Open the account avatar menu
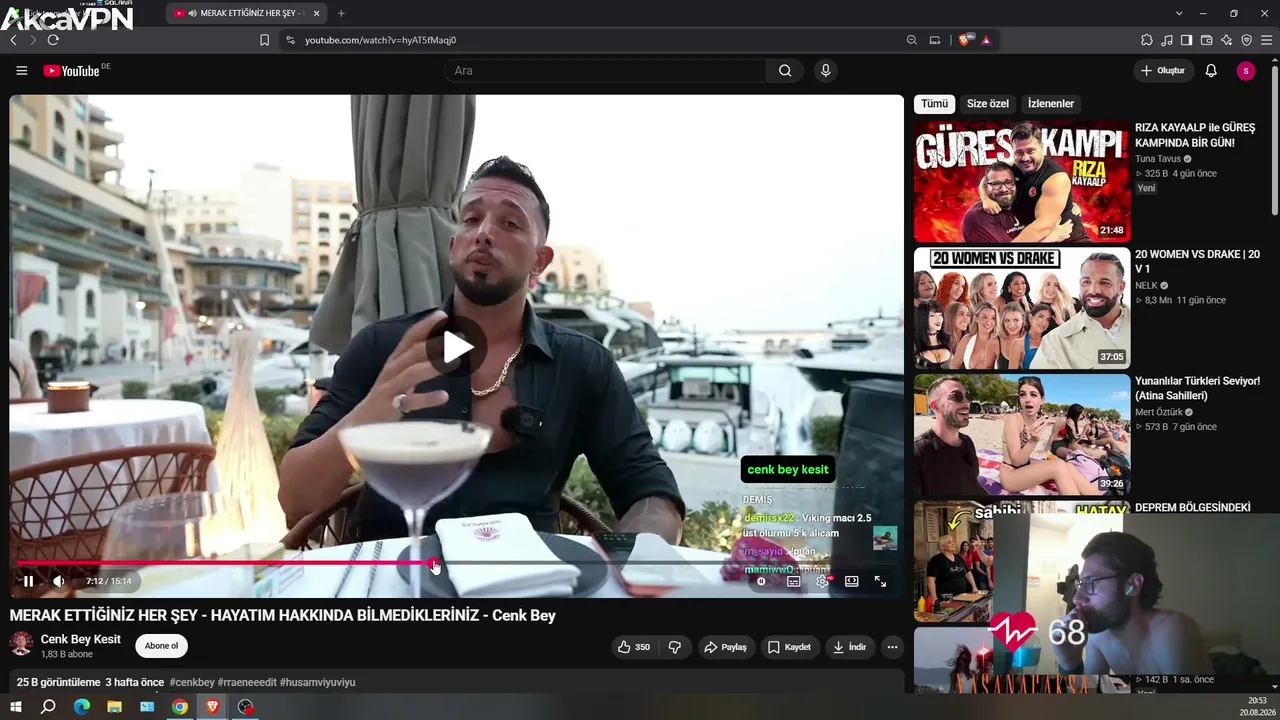The image size is (1280, 720). tap(1245, 71)
